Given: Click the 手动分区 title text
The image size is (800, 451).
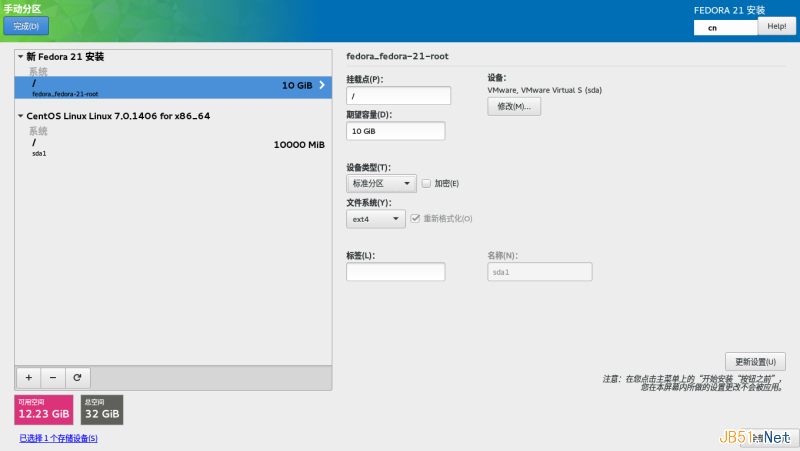Looking at the screenshot, I should [22, 9].
